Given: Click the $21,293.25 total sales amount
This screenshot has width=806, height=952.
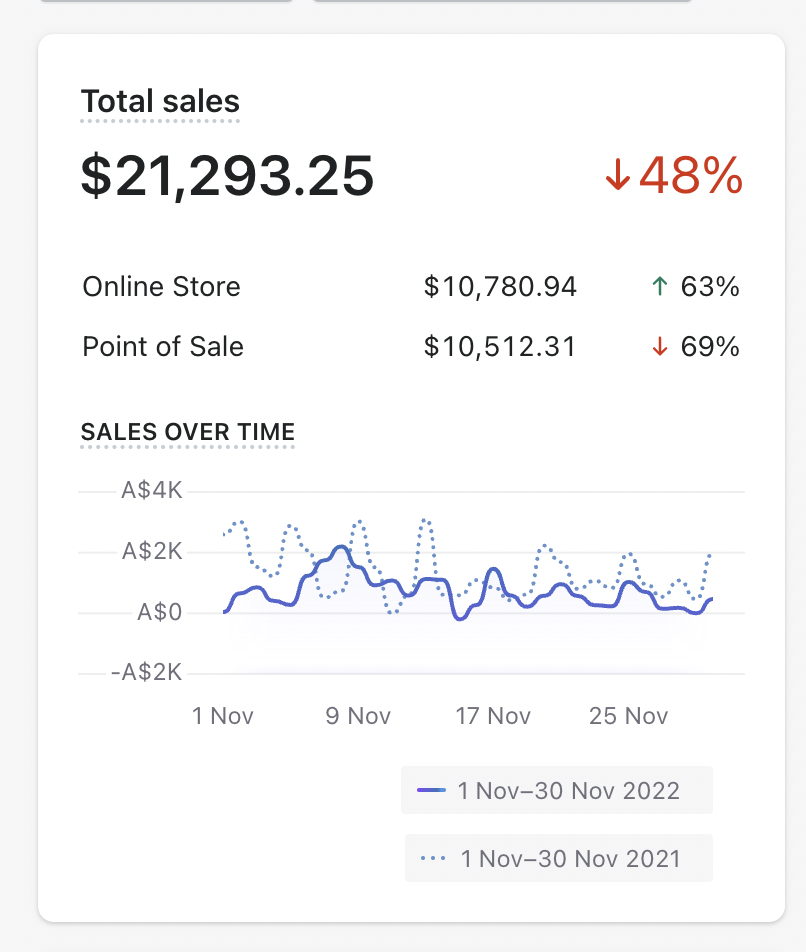Looking at the screenshot, I should point(227,176).
